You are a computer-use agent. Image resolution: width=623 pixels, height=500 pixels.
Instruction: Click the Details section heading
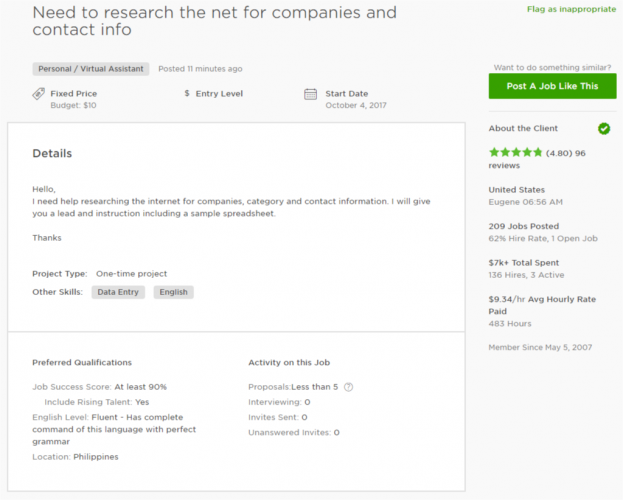tap(52, 154)
